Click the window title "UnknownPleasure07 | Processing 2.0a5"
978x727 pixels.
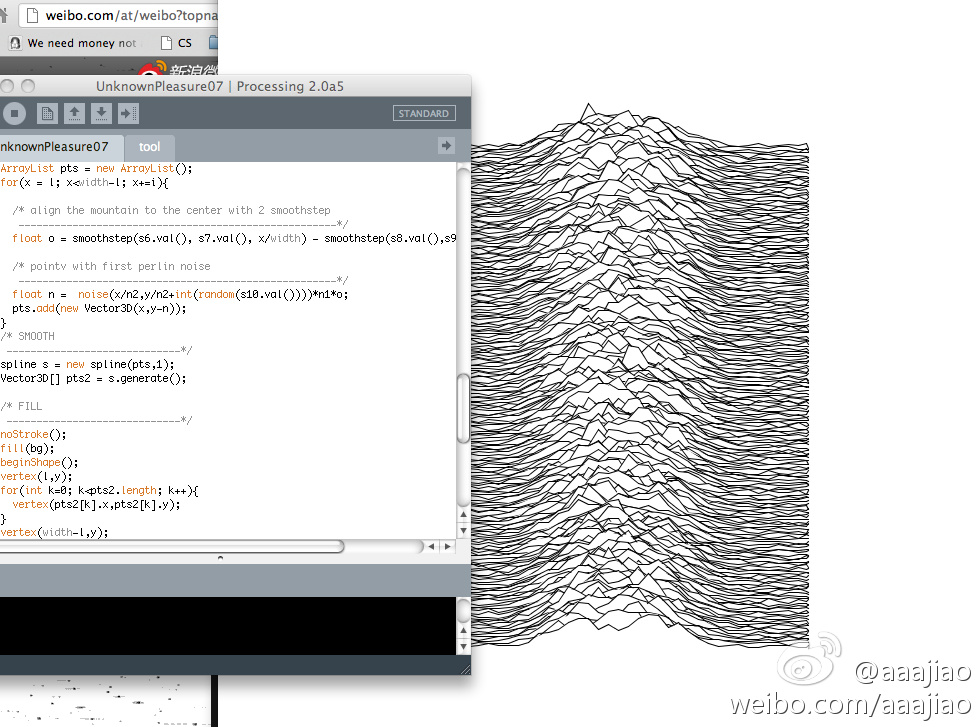click(x=220, y=87)
